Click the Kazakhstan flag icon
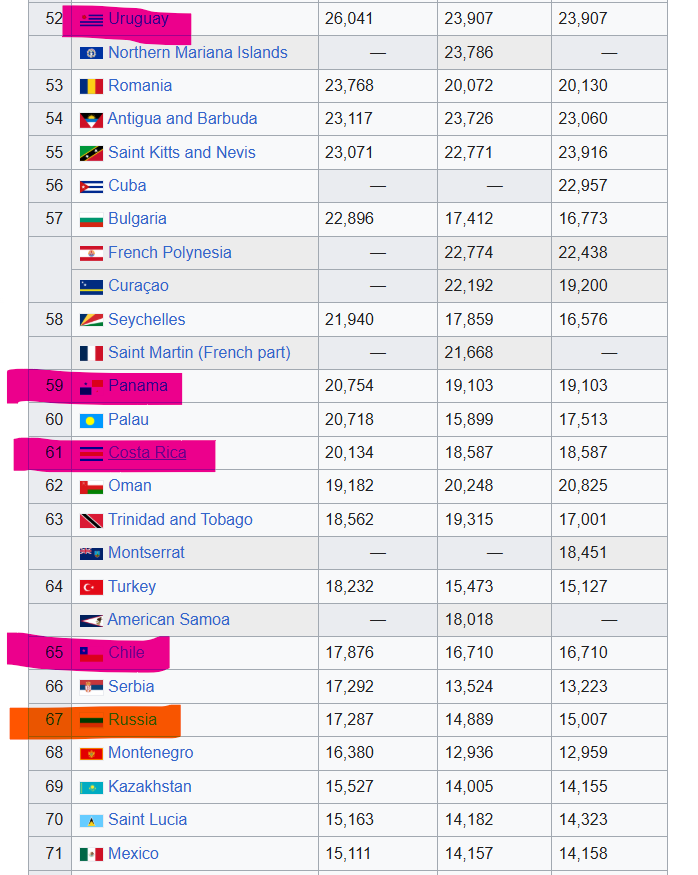The width and height of the screenshot is (698, 875). tap(91, 787)
